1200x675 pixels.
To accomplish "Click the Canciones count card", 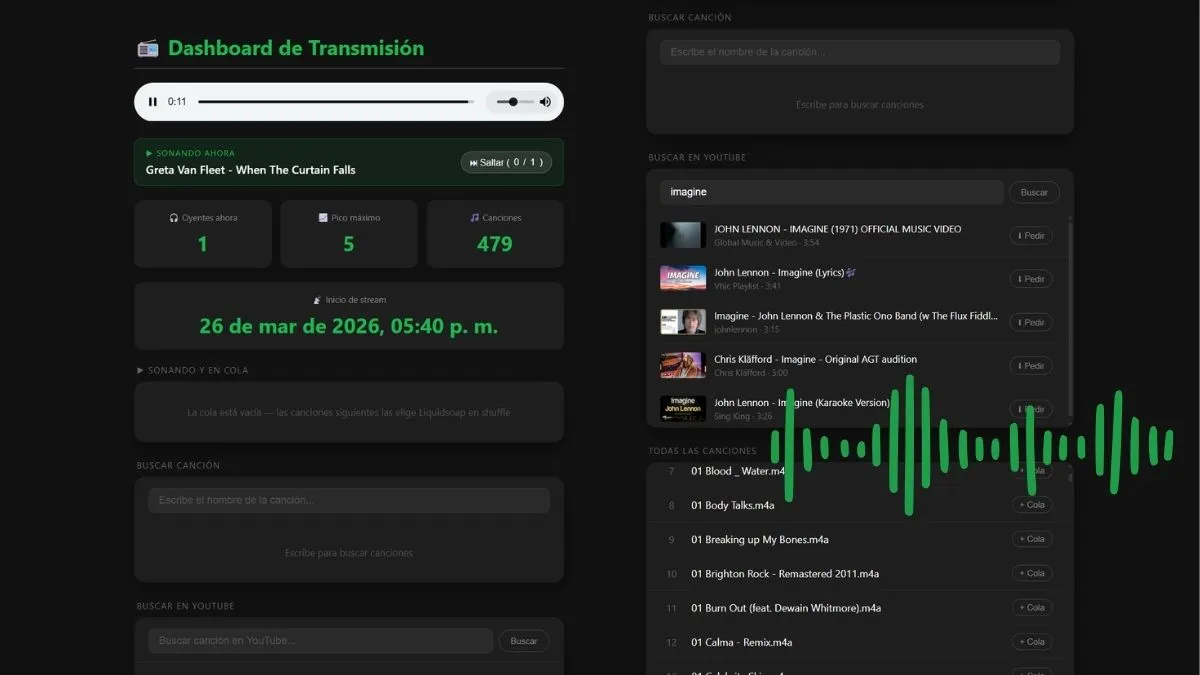I will [495, 234].
